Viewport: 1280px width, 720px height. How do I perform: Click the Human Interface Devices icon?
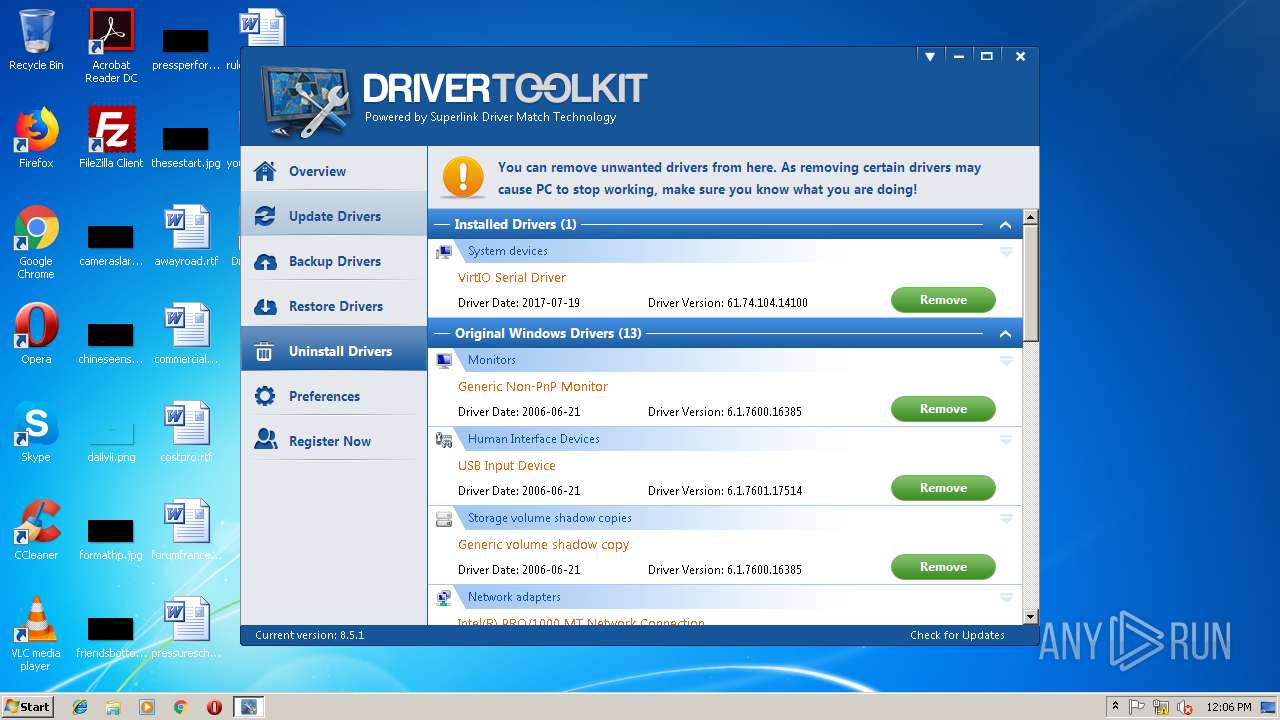point(444,439)
